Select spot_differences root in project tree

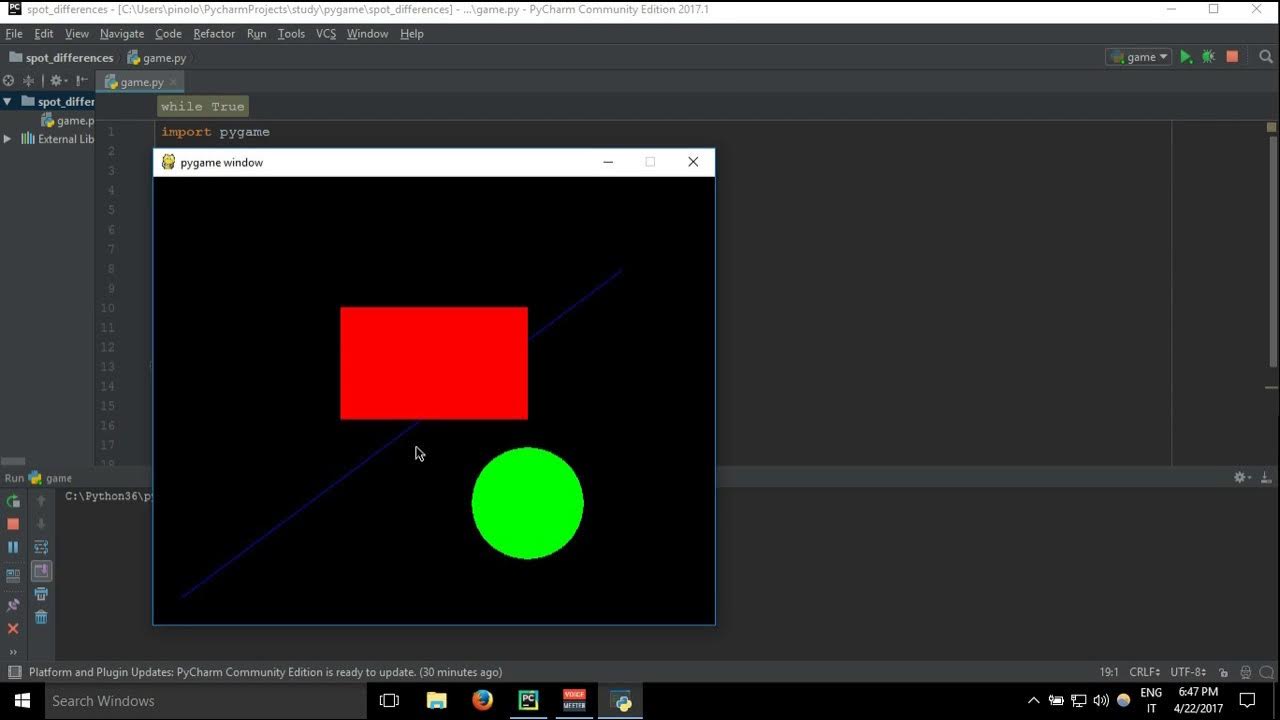click(x=58, y=101)
